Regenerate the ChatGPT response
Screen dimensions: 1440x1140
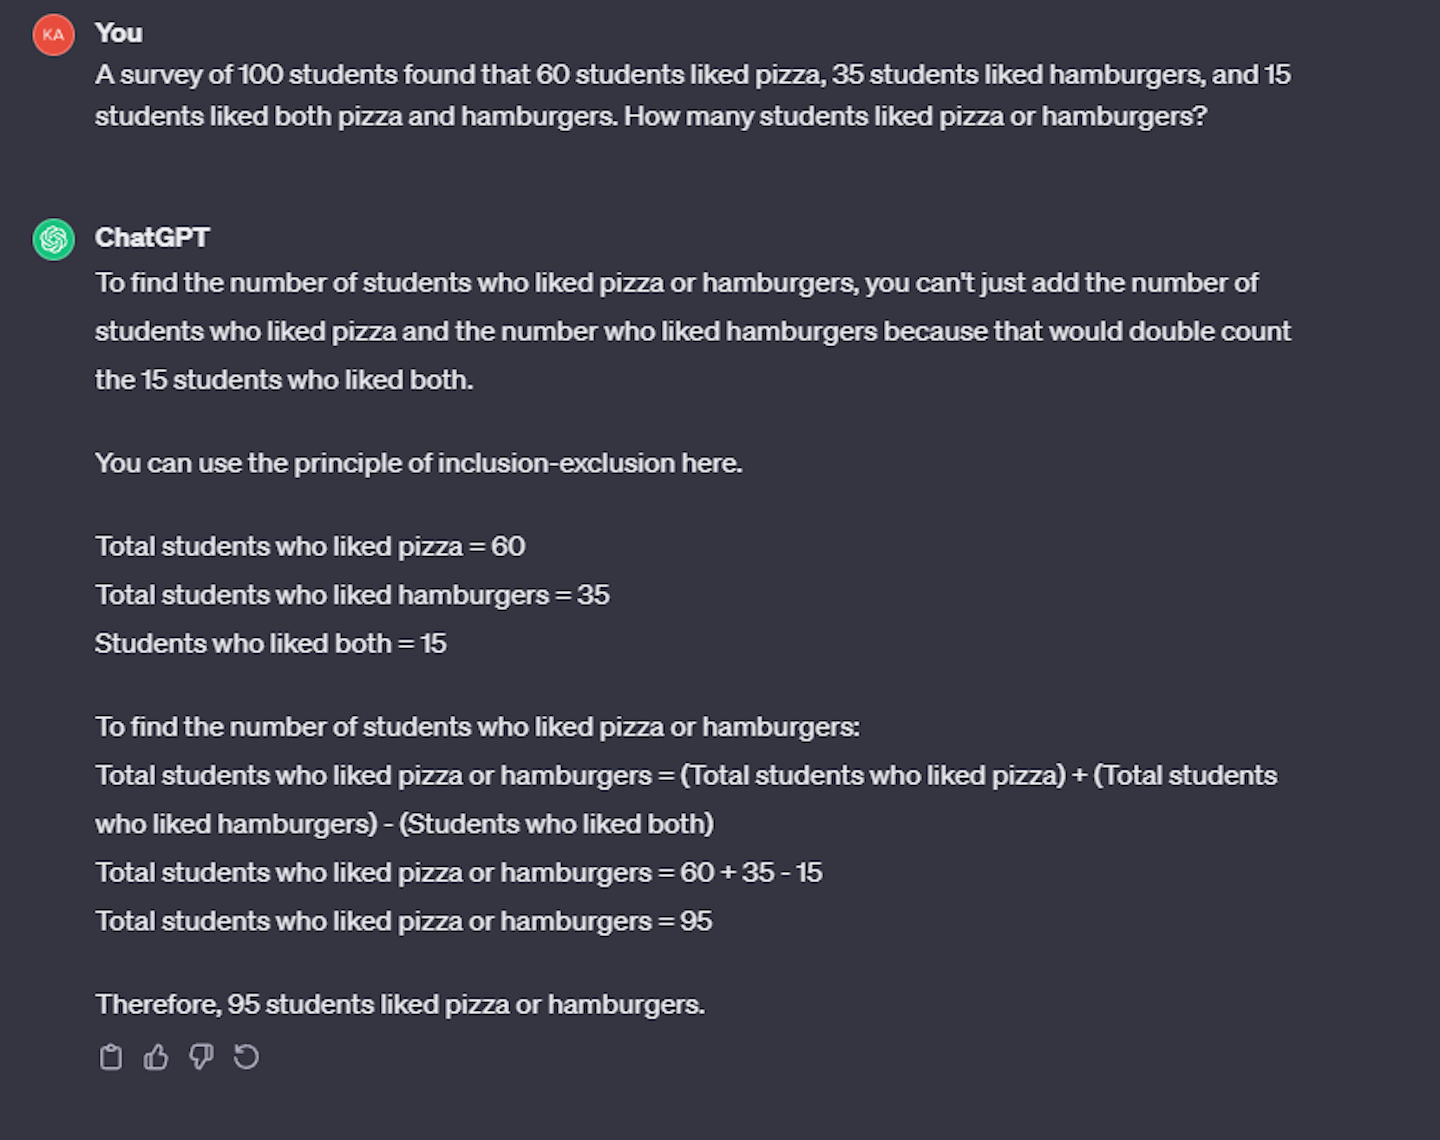tap(246, 1057)
